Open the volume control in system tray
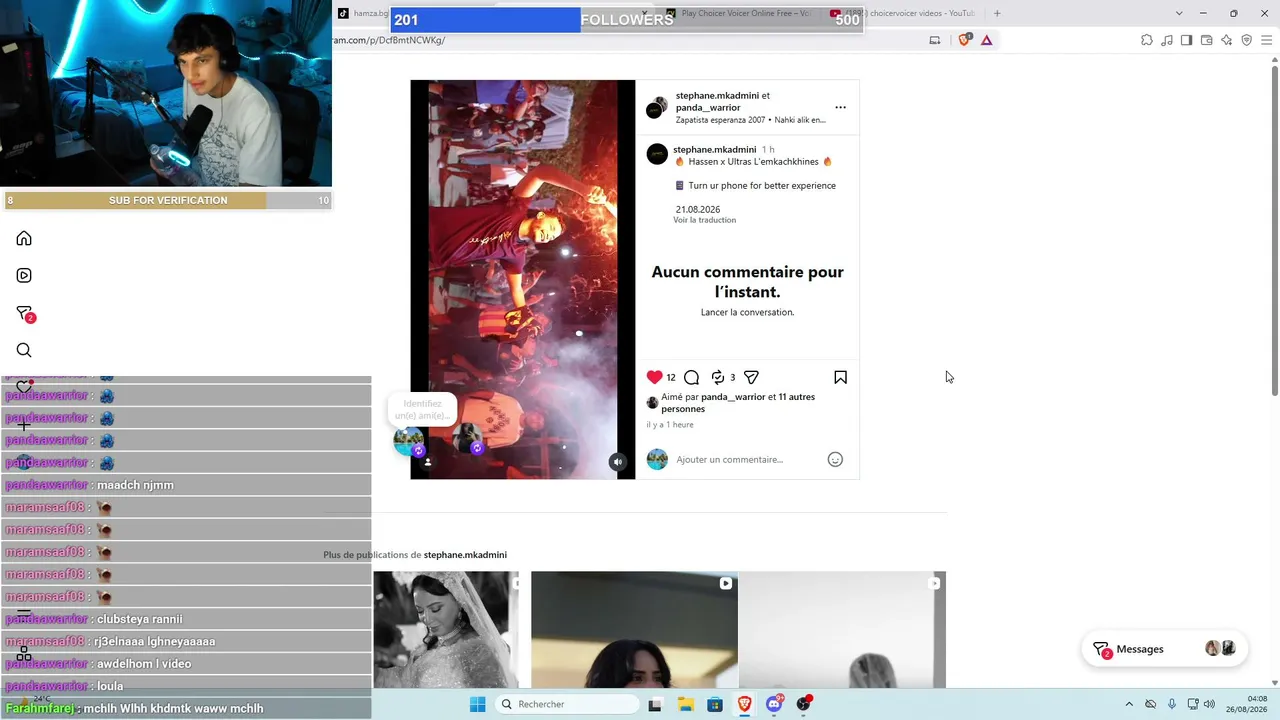Screen dimensions: 1280x720 click(1209, 704)
